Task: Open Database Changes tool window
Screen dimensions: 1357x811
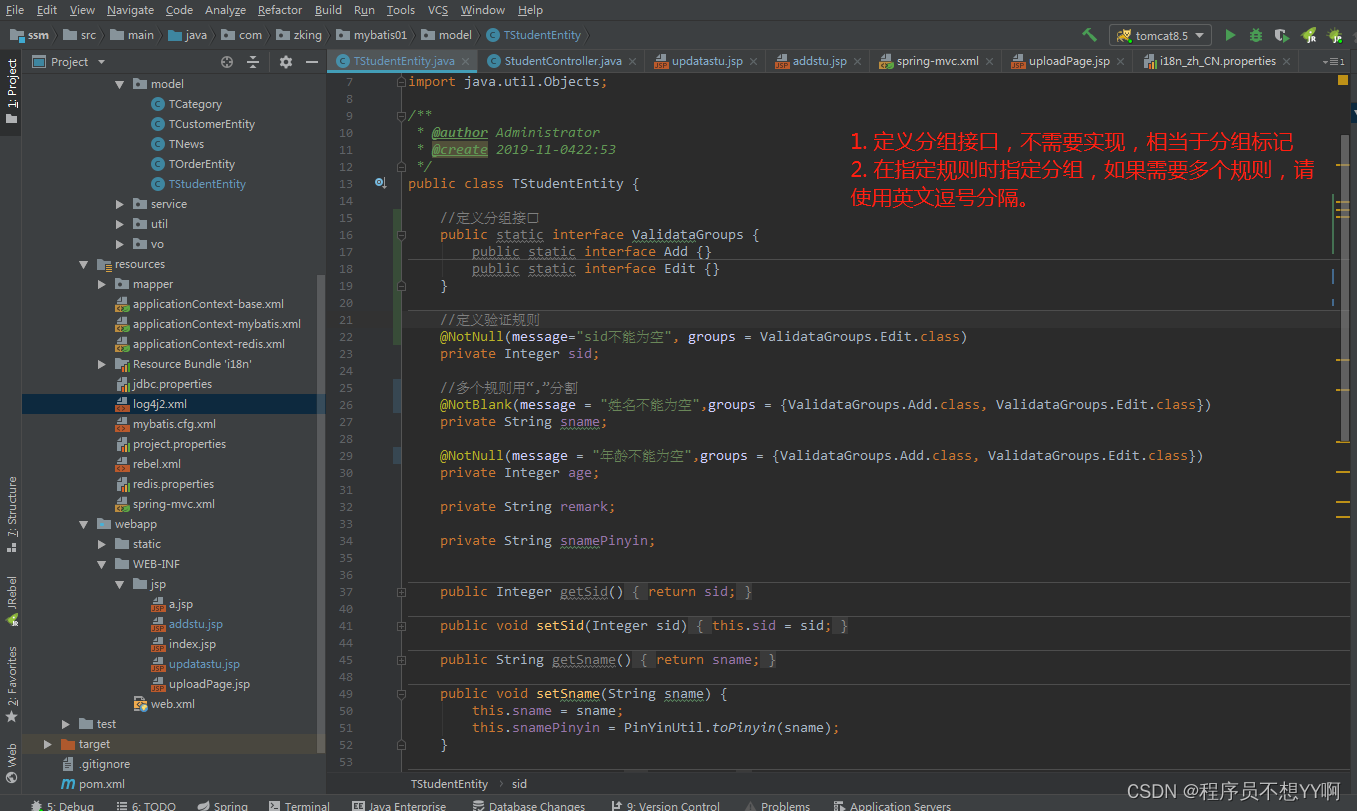Action: point(528,805)
